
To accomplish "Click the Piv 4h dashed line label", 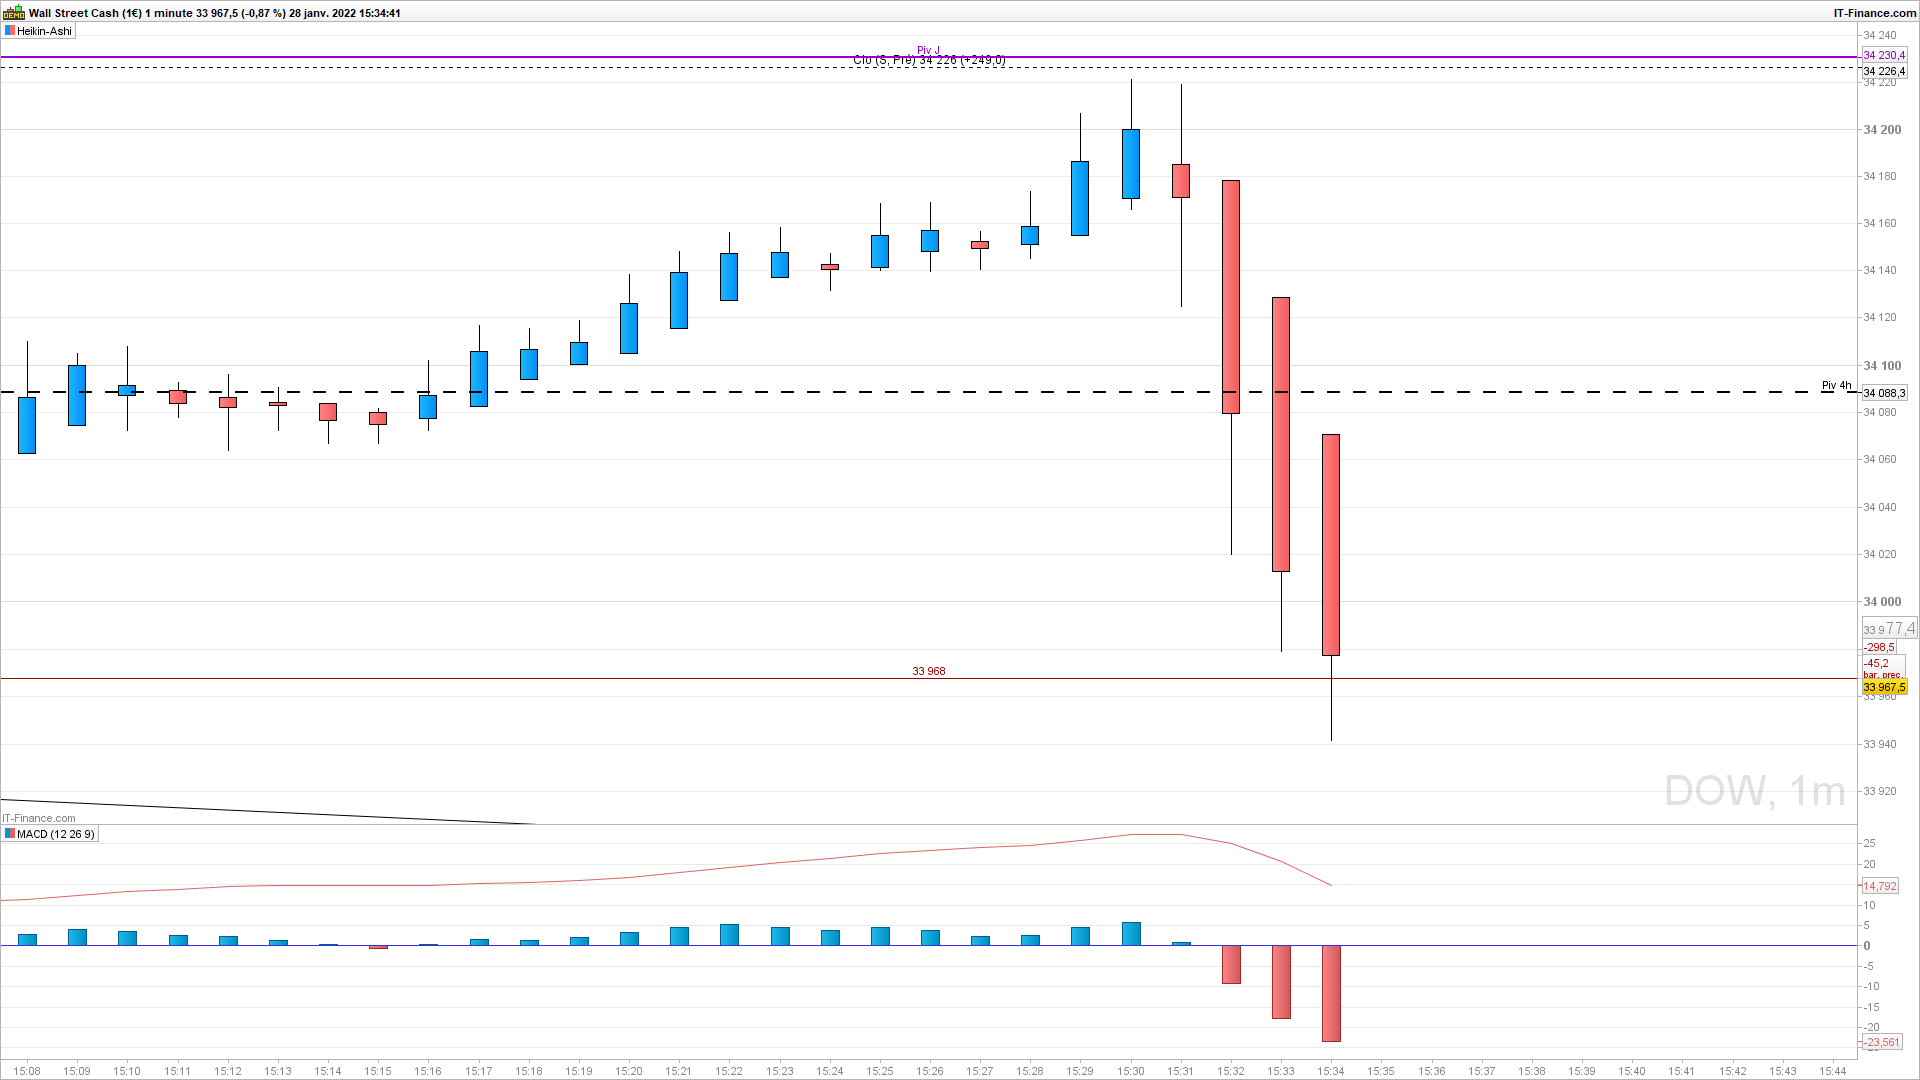I will (x=1836, y=385).
